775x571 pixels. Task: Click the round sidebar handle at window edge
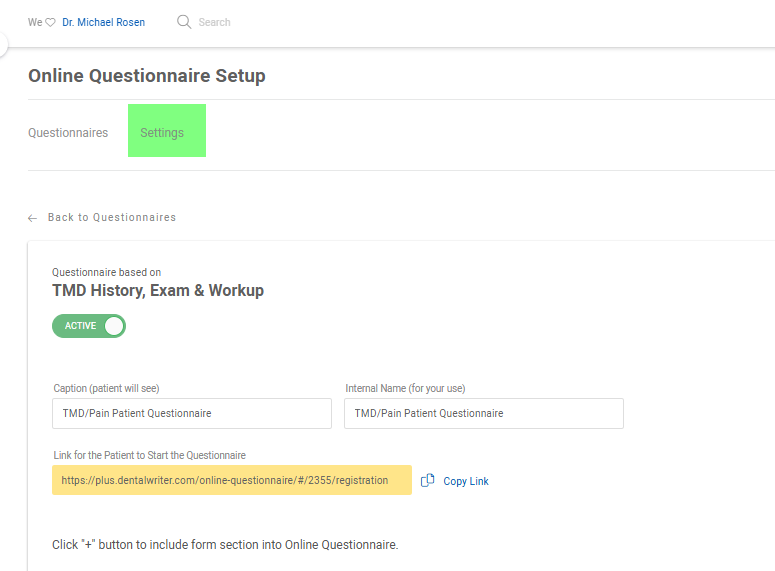(x=3, y=44)
